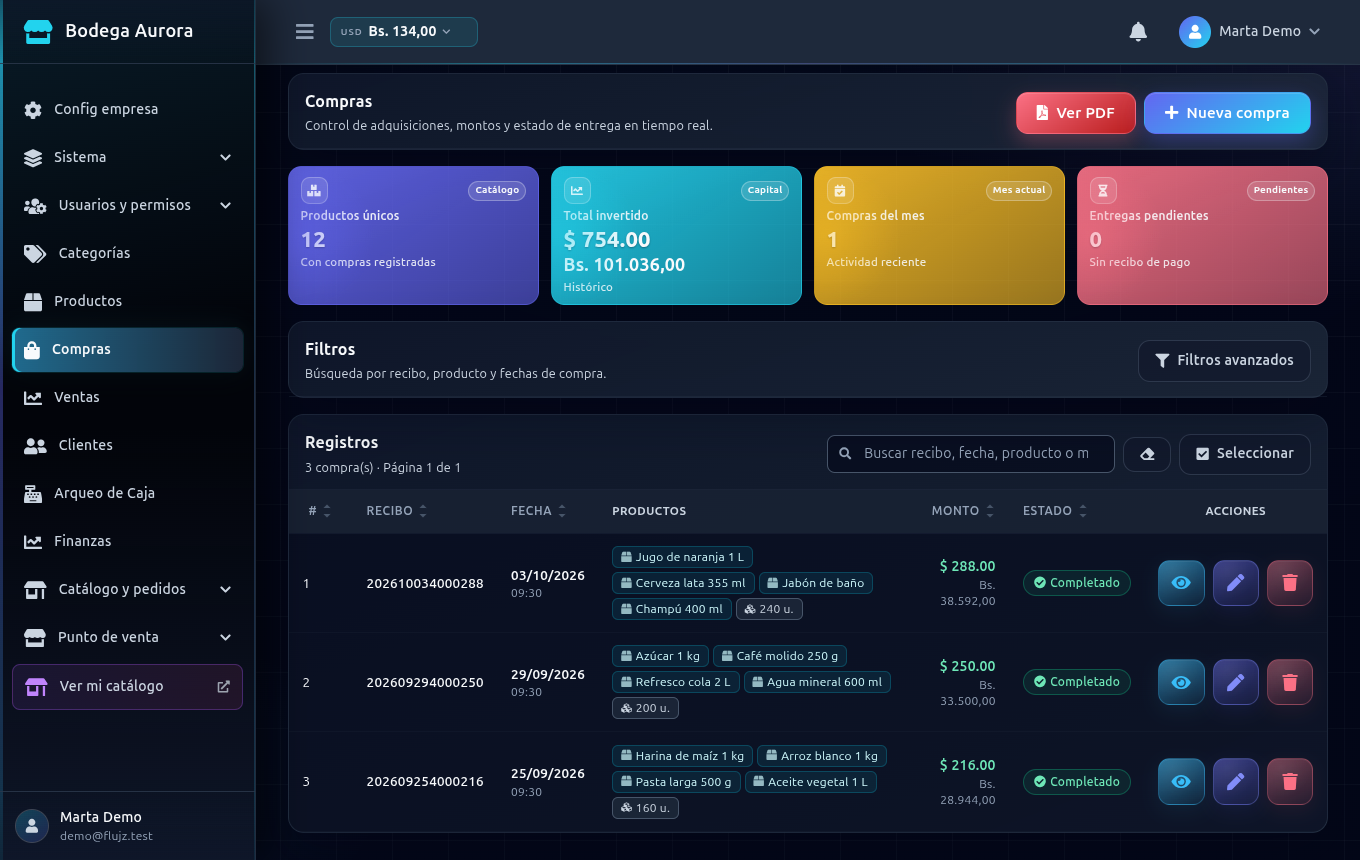The width and height of the screenshot is (1360, 860).
Task: Click the Bodega Aurora store logo
Action: click(38, 31)
